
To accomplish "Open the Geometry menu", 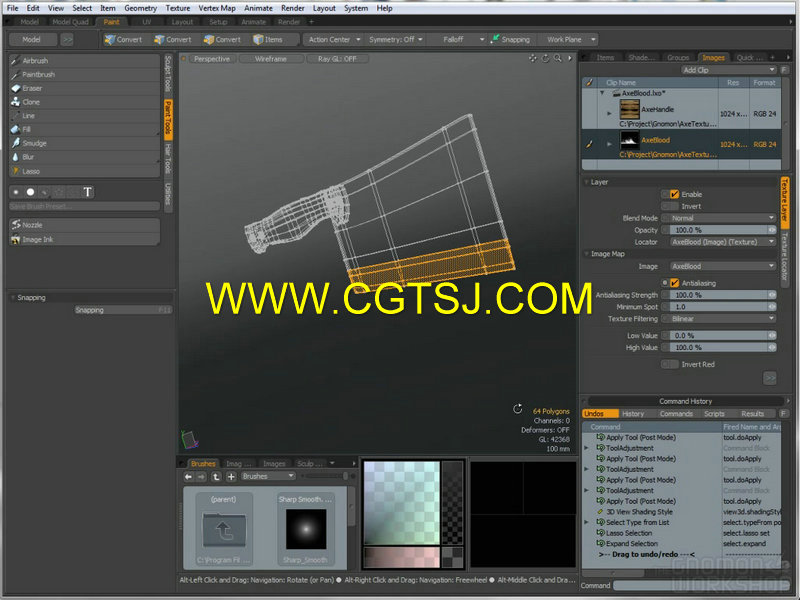I will 140,8.
